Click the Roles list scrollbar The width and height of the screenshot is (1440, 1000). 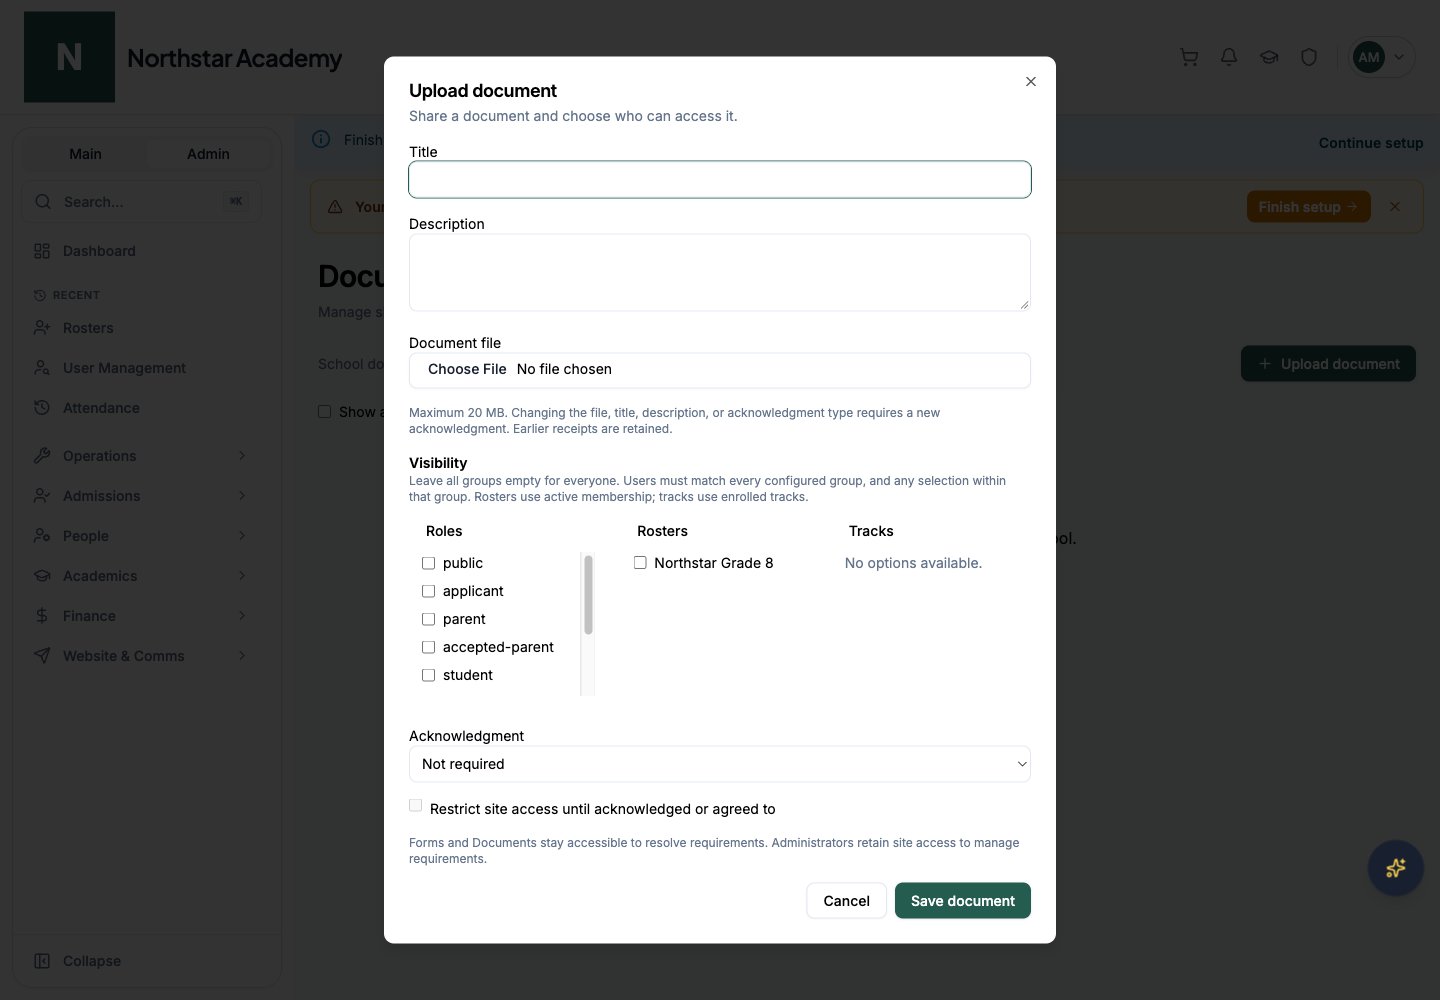(x=588, y=595)
